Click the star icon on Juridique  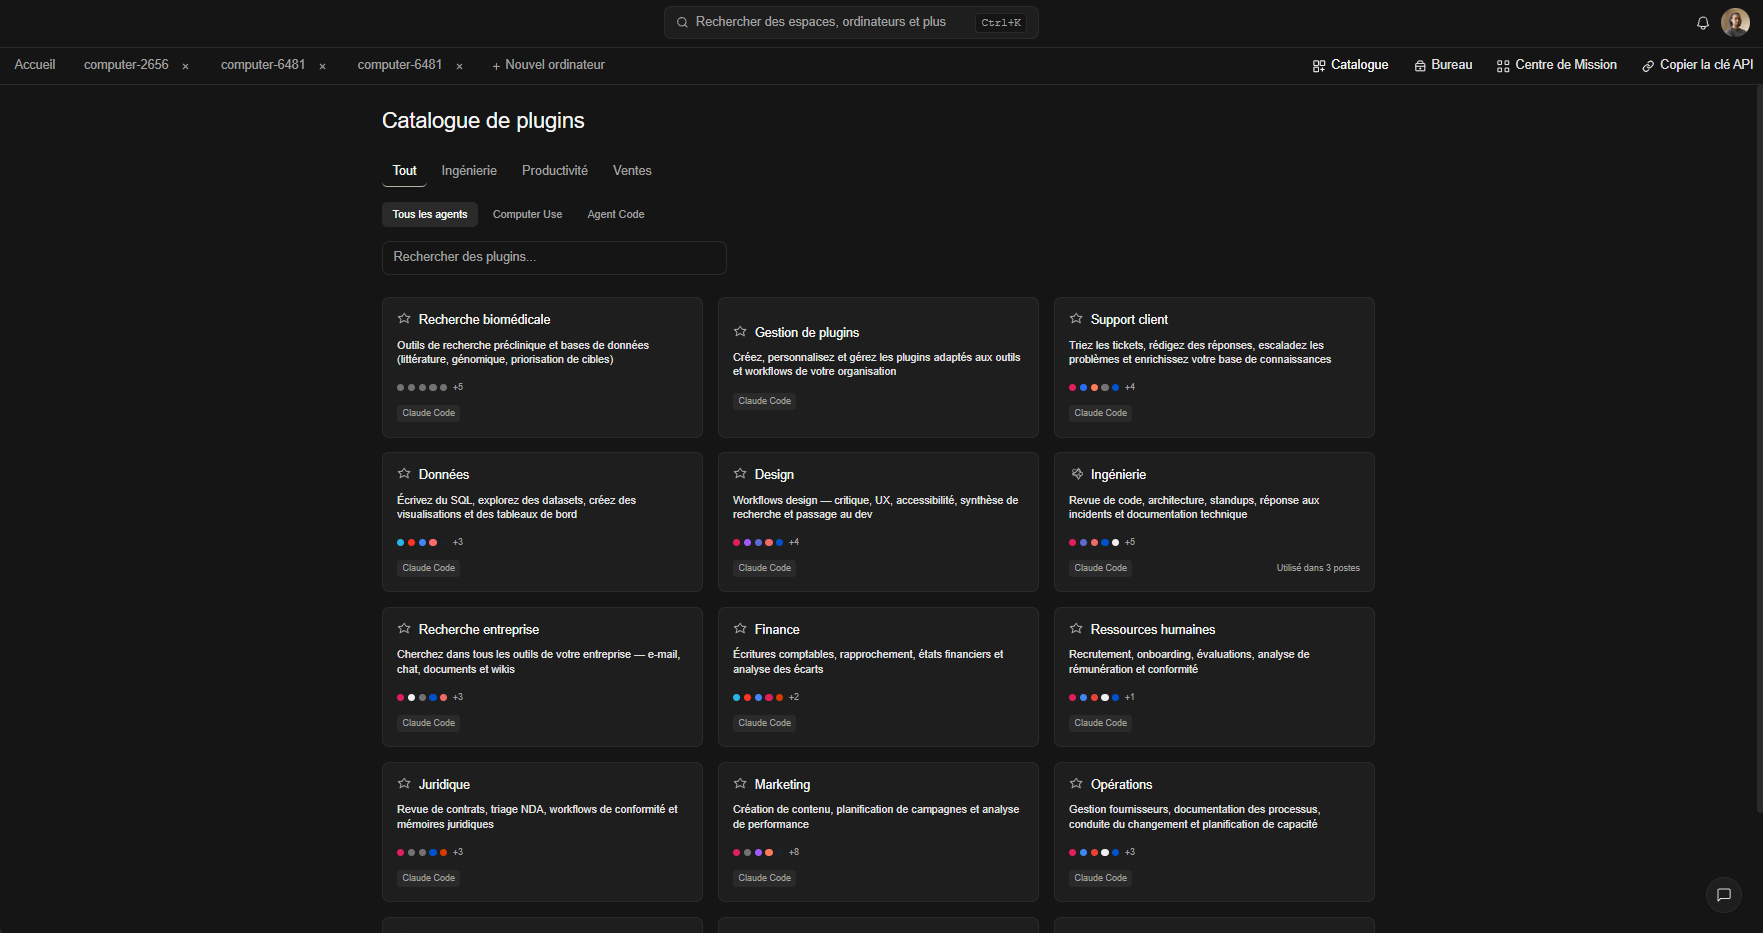[x=404, y=784]
